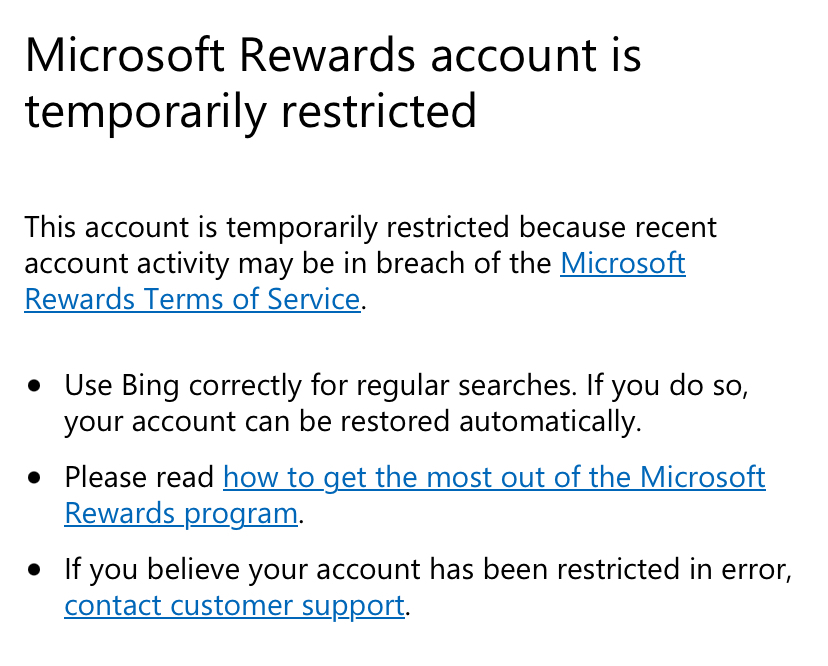Click the second bullet point marker
Screen dimensions: 828x666
pos(35,478)
